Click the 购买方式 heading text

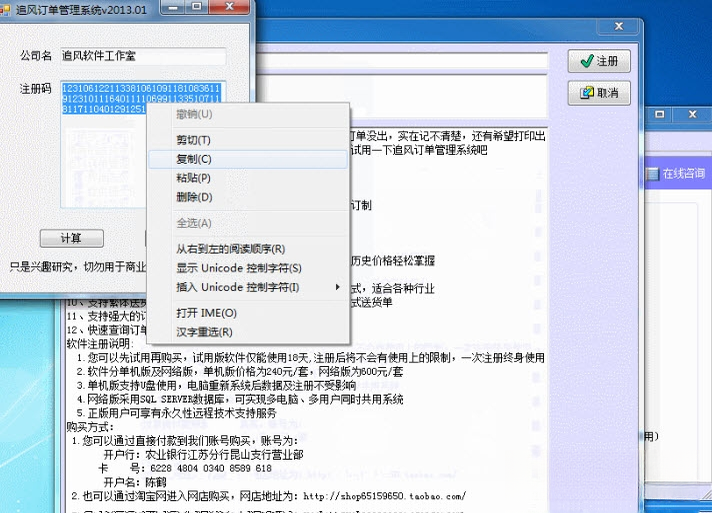[90, 427]
